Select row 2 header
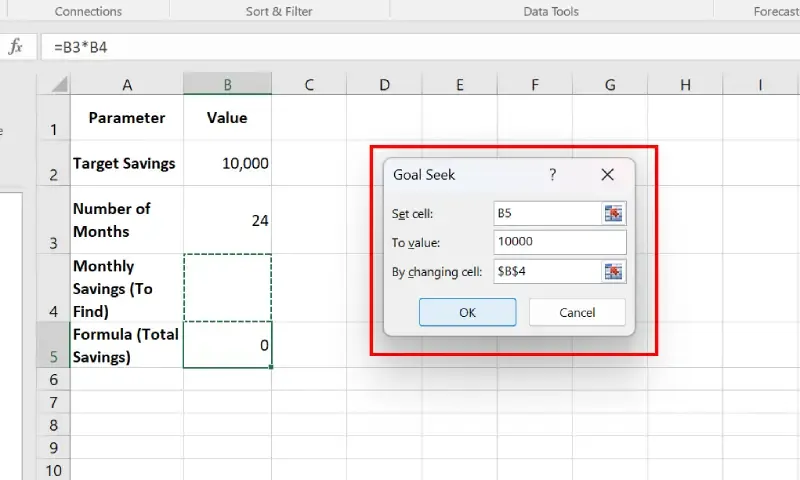The height and width of the screenshot is (480, 800). (54, 163)
